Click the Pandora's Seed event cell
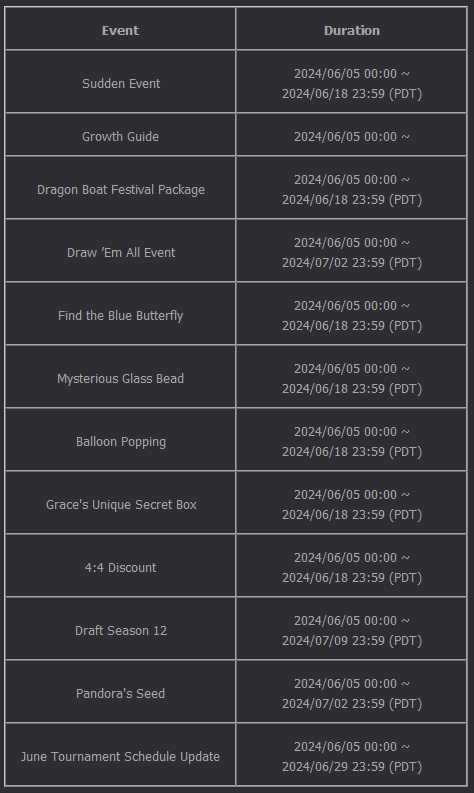The width and height of the screenshot is (474, 793). (x=120, y=691)
